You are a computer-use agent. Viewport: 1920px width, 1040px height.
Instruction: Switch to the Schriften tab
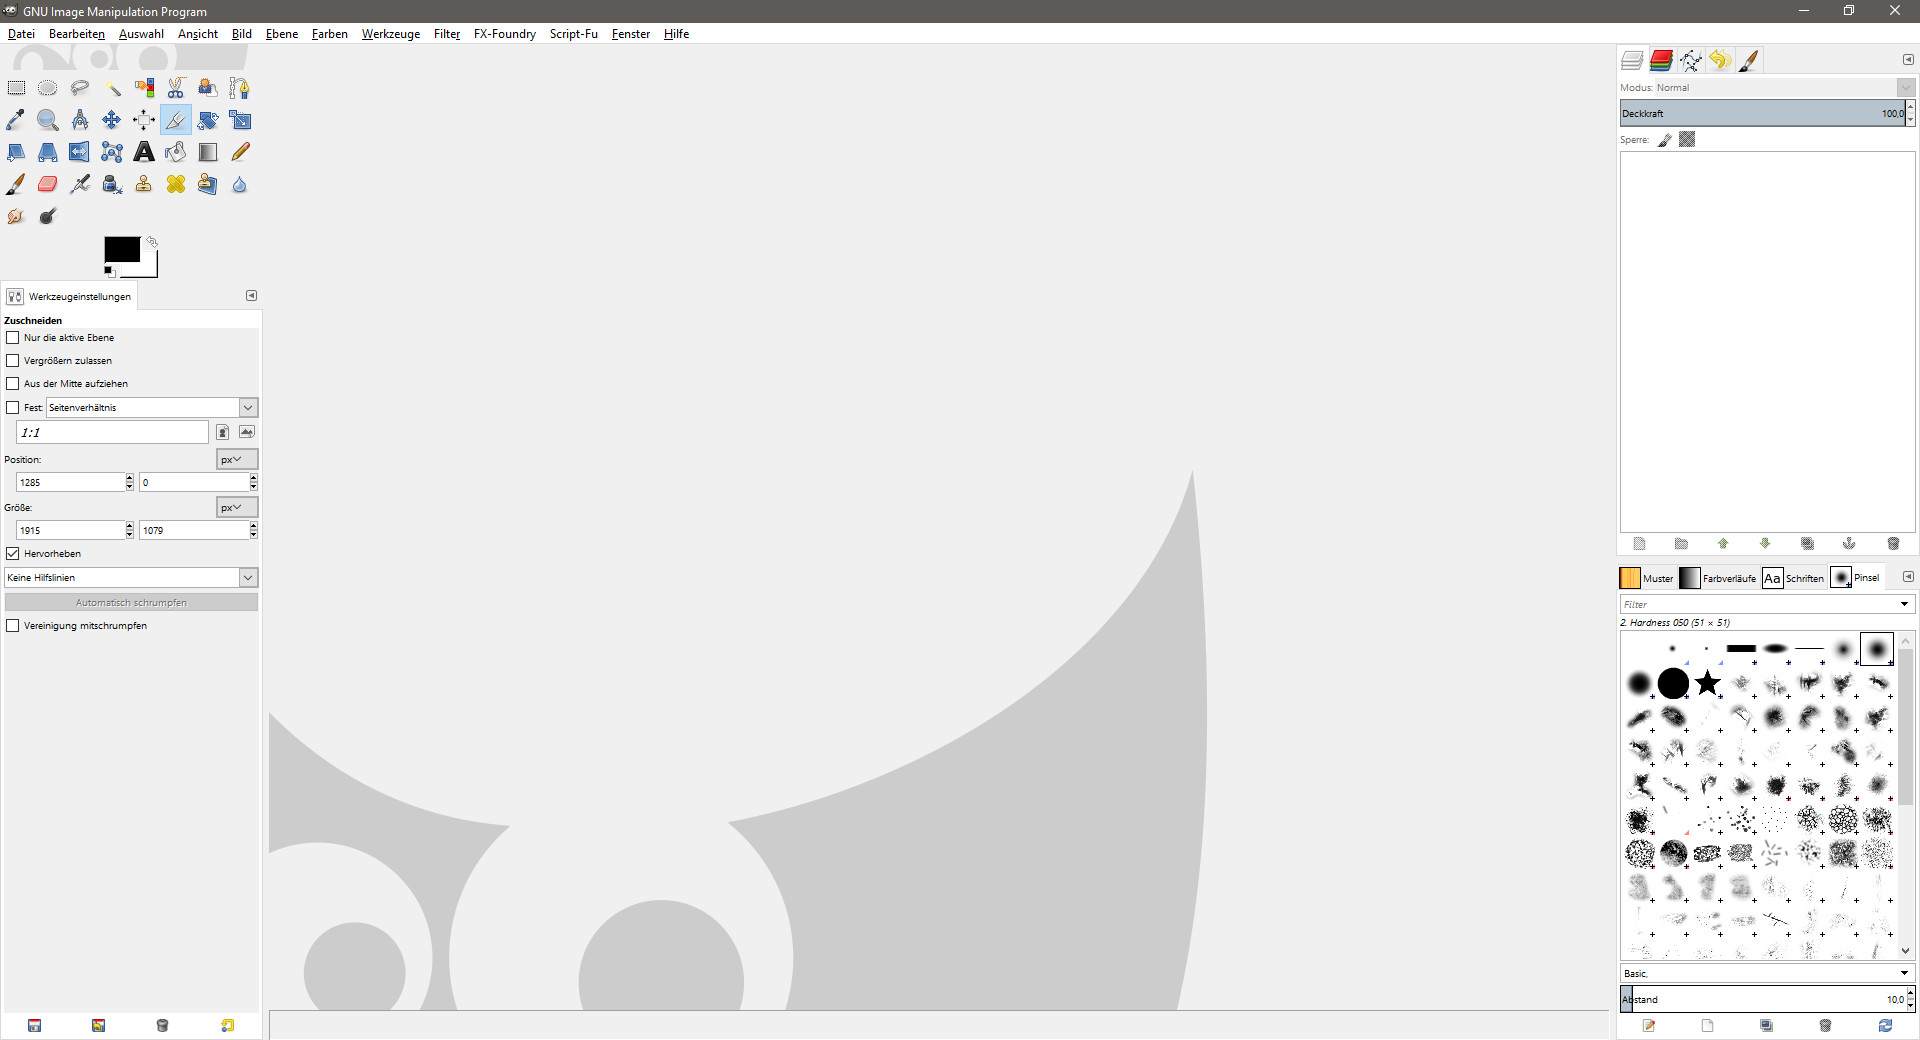1793,578
